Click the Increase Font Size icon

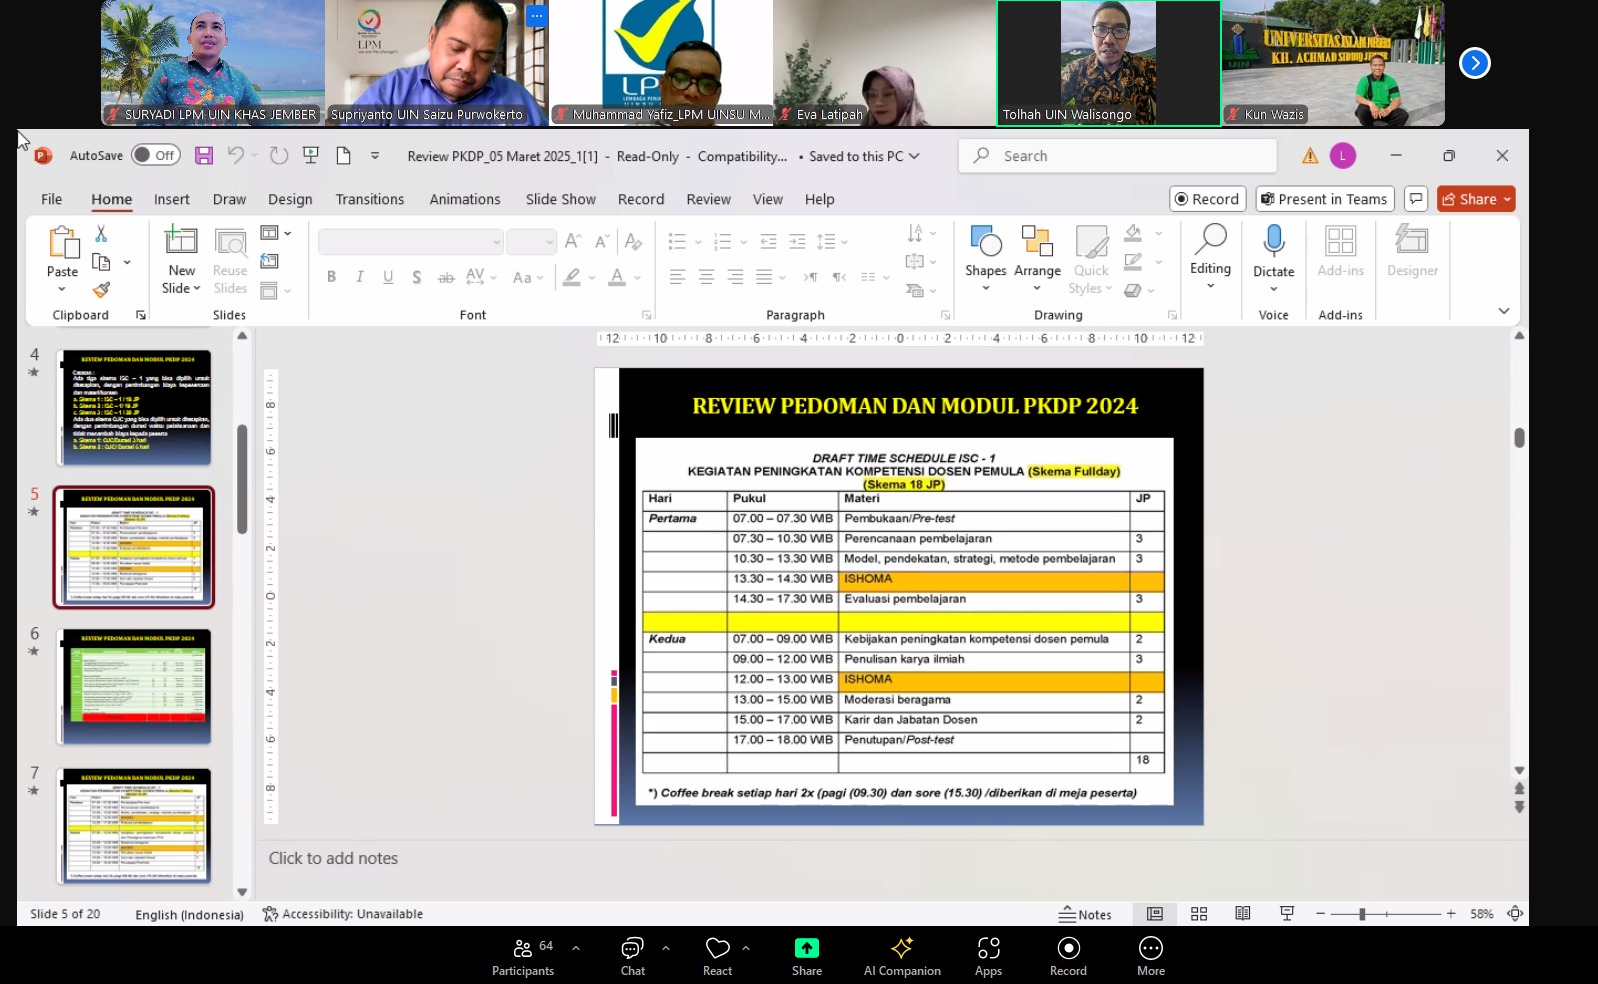pyautogui.click(x=572, y=241)
